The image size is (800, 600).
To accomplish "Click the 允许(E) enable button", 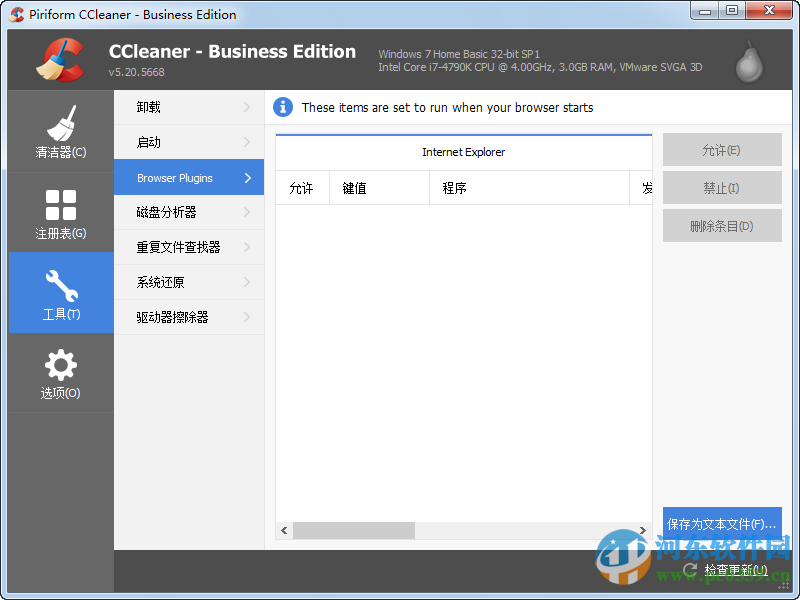I will [x=722, y=150].
